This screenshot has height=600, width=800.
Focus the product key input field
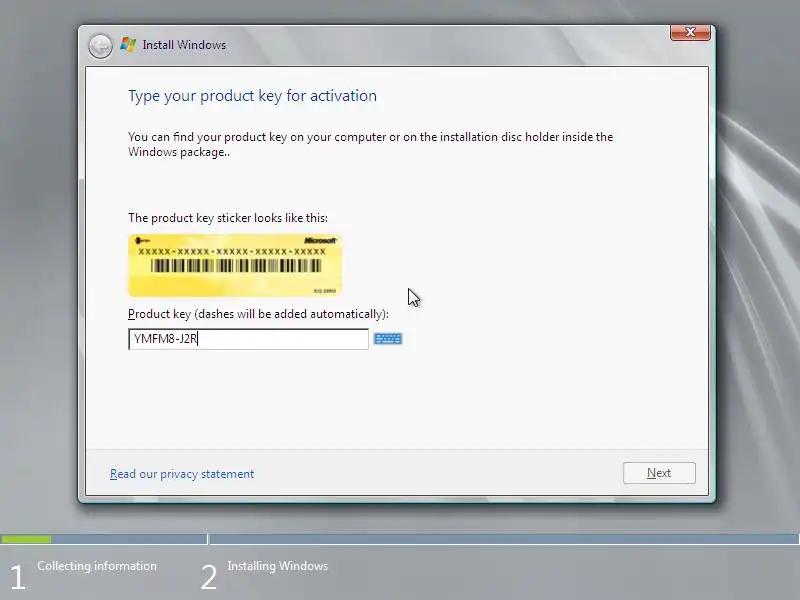(248, 339)
